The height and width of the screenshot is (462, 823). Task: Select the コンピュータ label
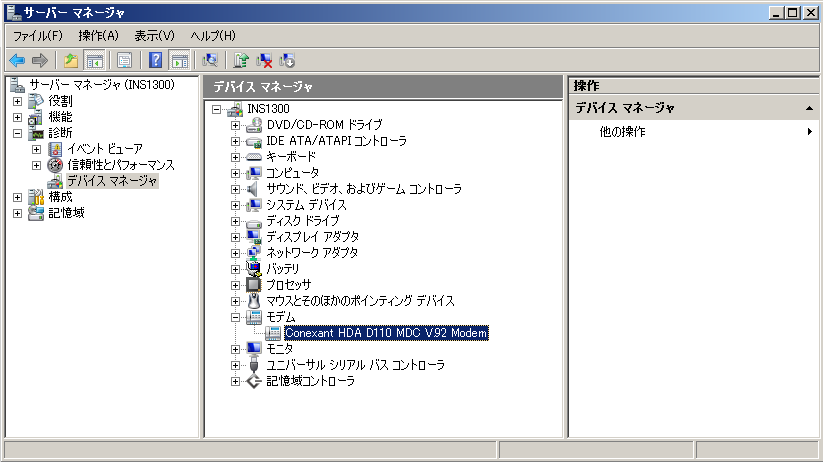292,173
